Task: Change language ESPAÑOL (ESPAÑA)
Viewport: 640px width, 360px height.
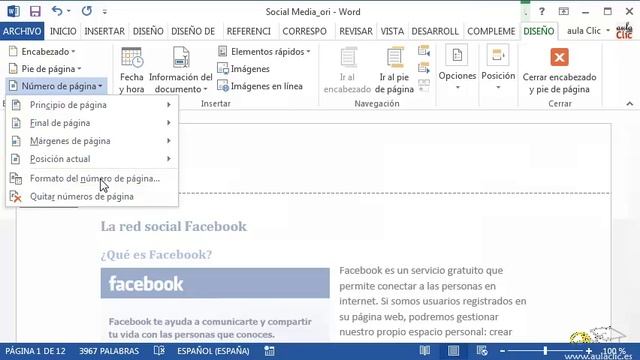Action: 213,351
